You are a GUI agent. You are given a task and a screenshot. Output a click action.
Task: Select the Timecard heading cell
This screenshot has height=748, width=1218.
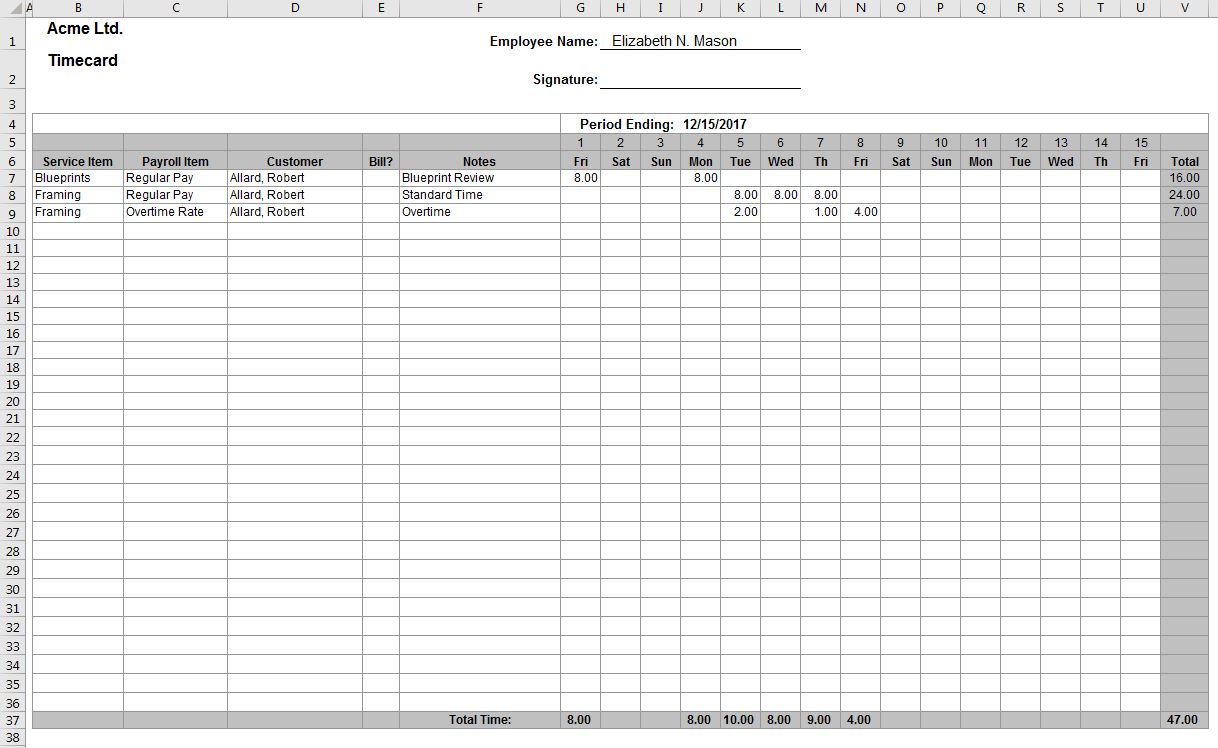pyautogui.click(x=83, y=61)
